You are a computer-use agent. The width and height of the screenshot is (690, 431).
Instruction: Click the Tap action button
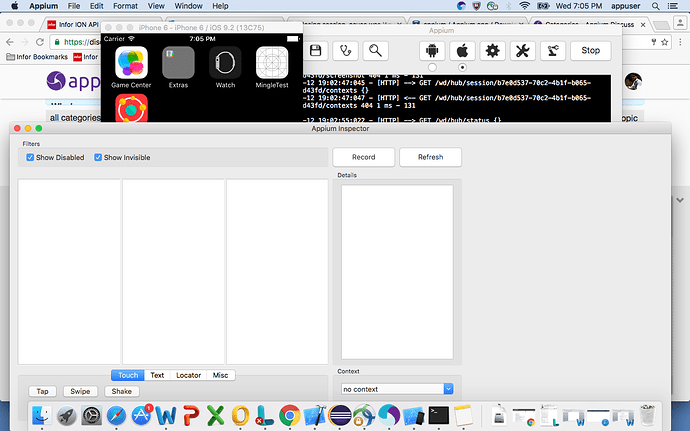tap(43, 391)
